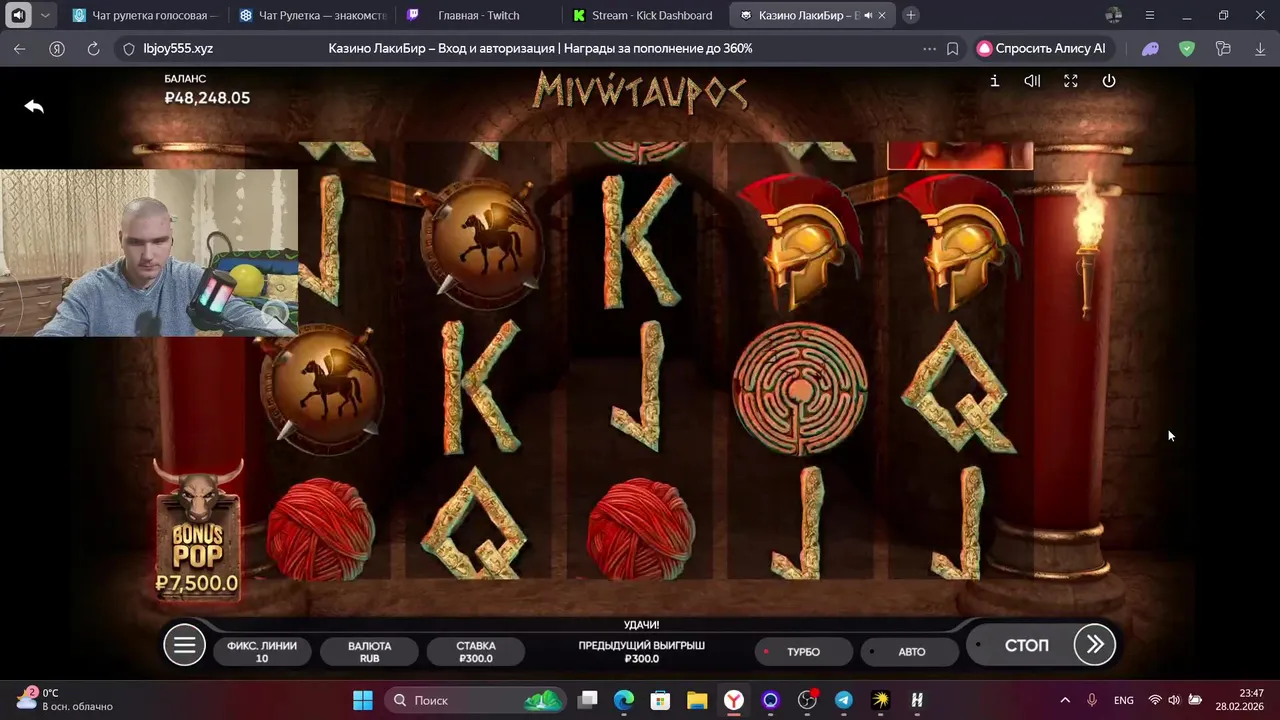The width and height of the screenshot is (1280, 720).
Task: Click the Bonus Pop ₽7,500.0 button
Action: [198, 531]
